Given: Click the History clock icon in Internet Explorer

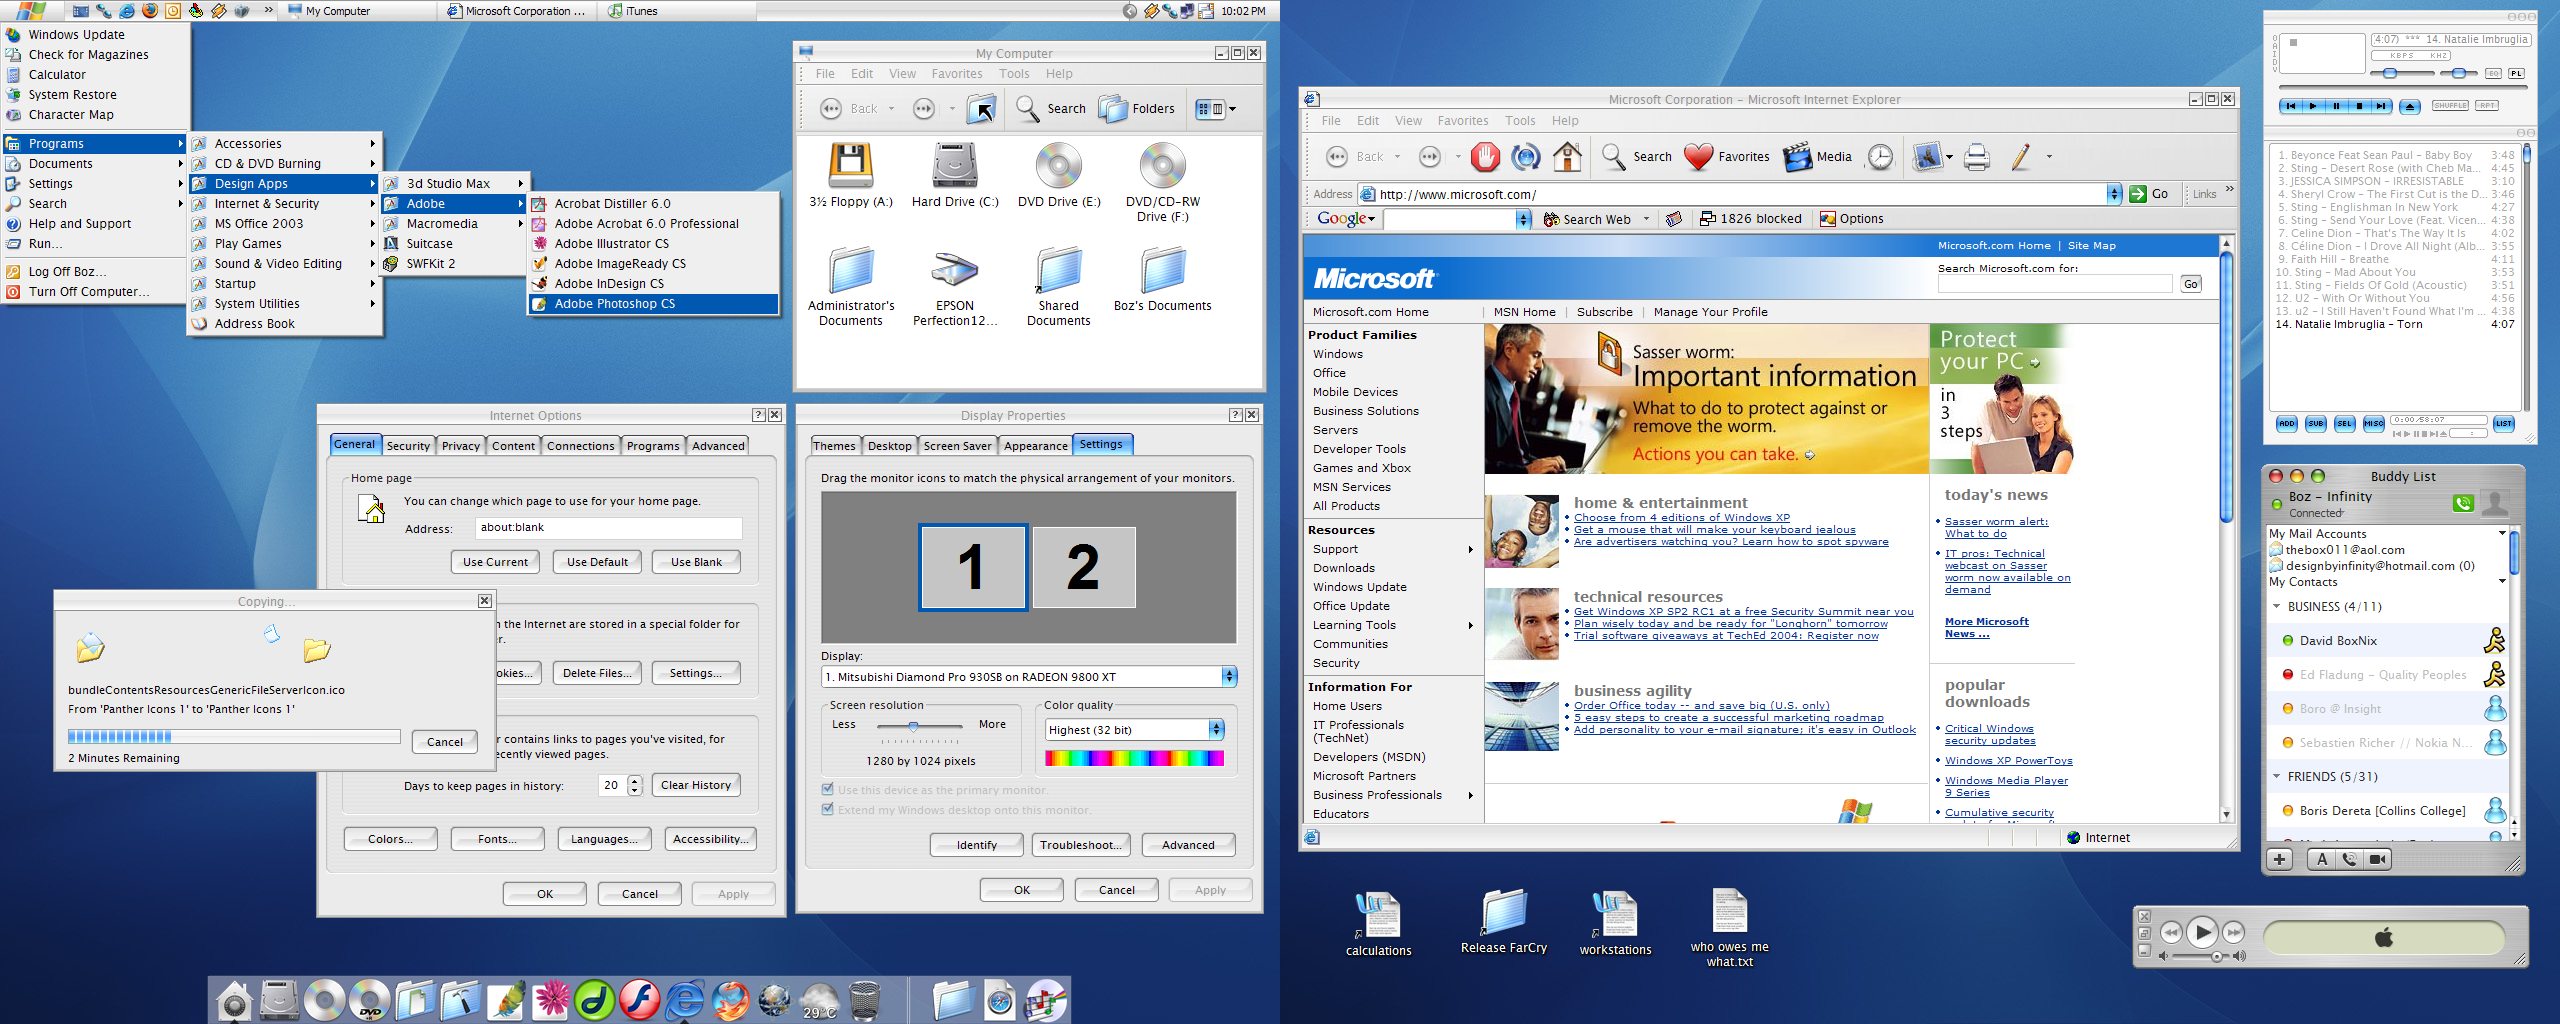Looking at the screenshot, I should pyautogui.click(x=1881, y=156).
